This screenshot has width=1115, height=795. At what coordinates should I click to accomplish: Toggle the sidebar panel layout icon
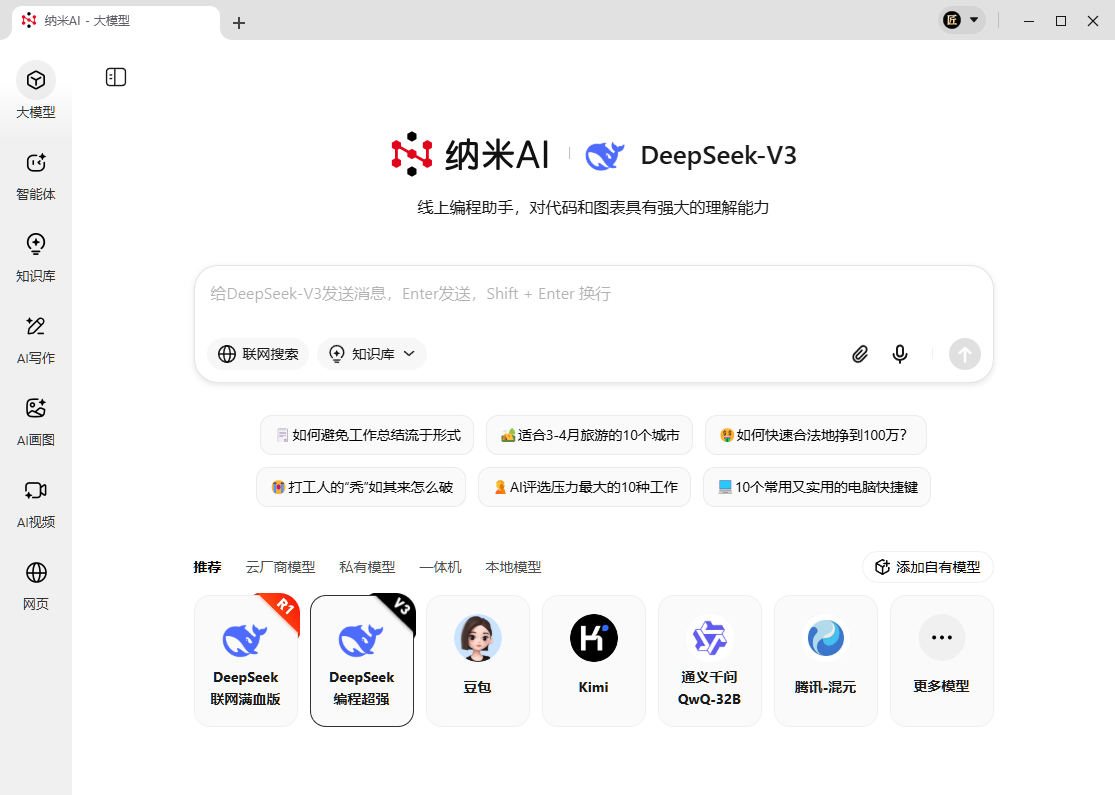[x=116, y=77]
